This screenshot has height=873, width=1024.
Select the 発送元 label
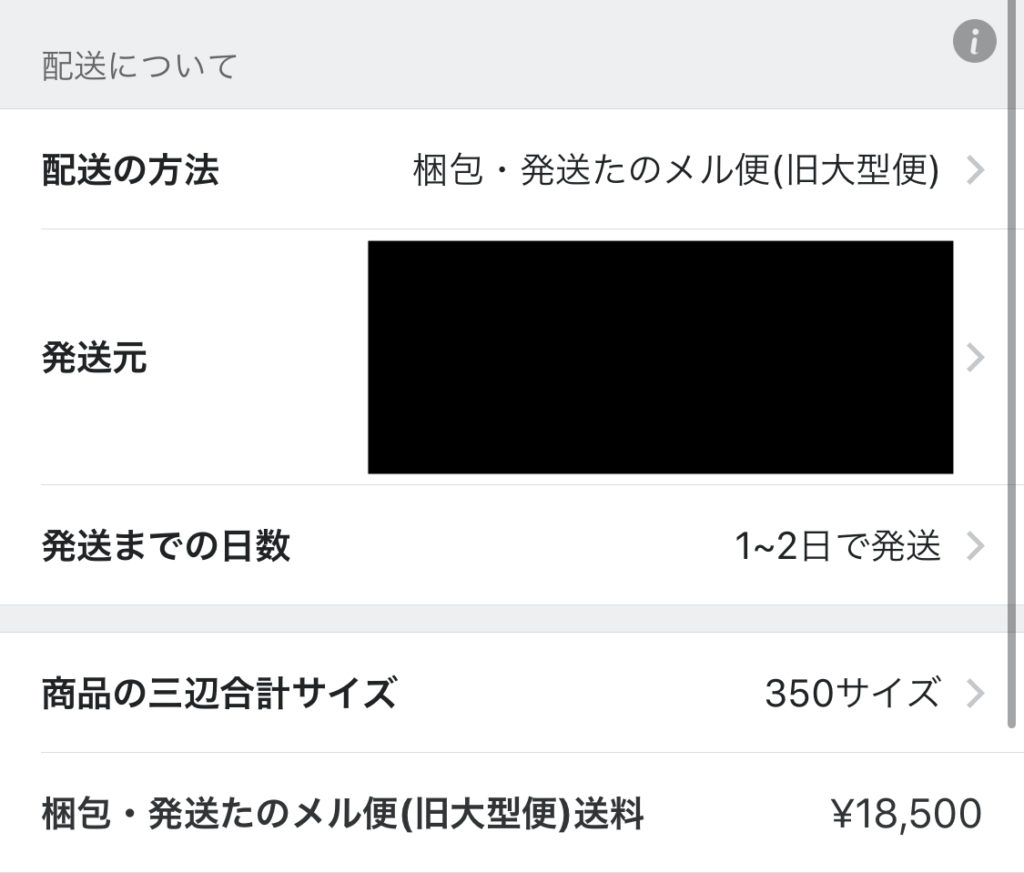tap(95, 357)
